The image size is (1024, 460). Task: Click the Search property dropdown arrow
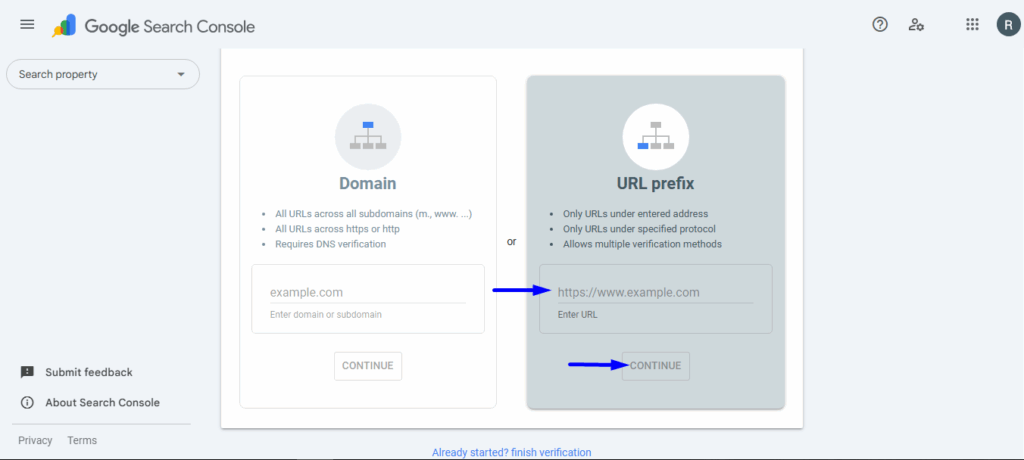click(x=181, y=74)
